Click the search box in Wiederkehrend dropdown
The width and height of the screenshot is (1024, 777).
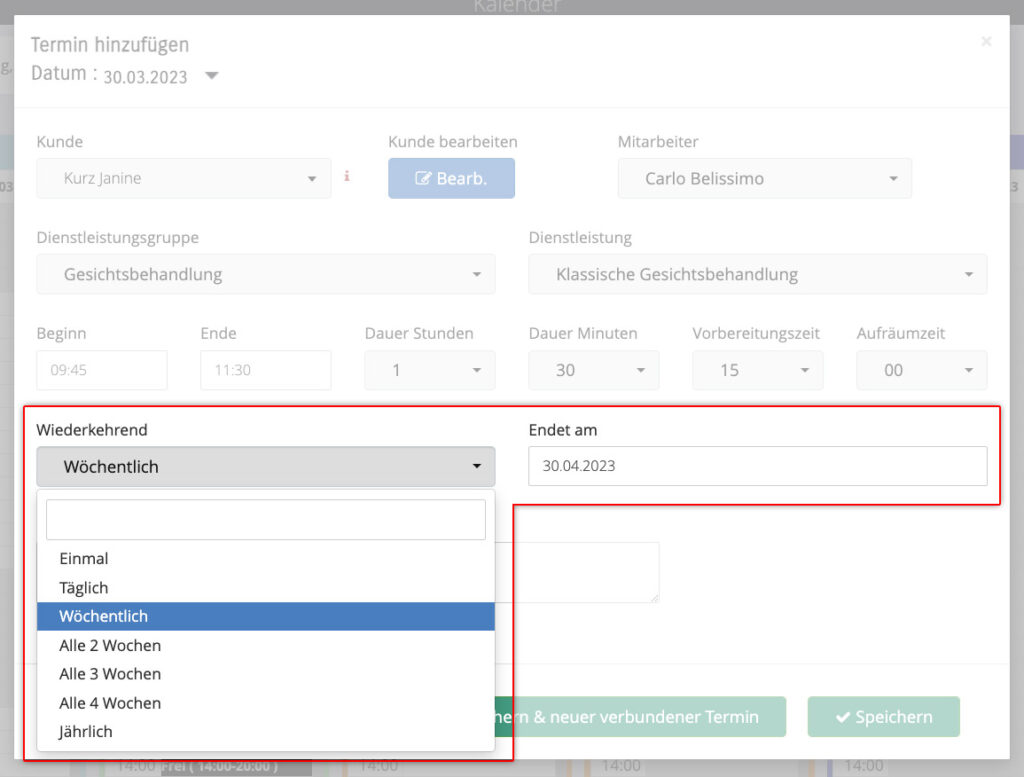pyautogui.click(x=265, y=520)
